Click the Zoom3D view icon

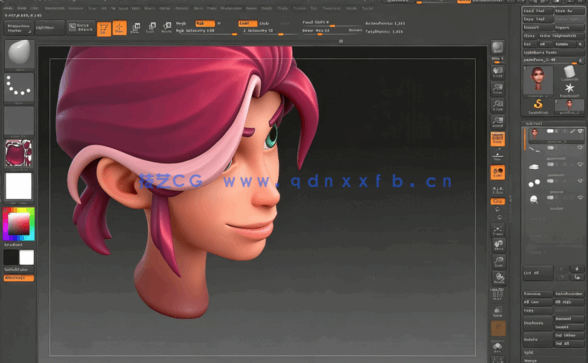(x=498, y=261)
